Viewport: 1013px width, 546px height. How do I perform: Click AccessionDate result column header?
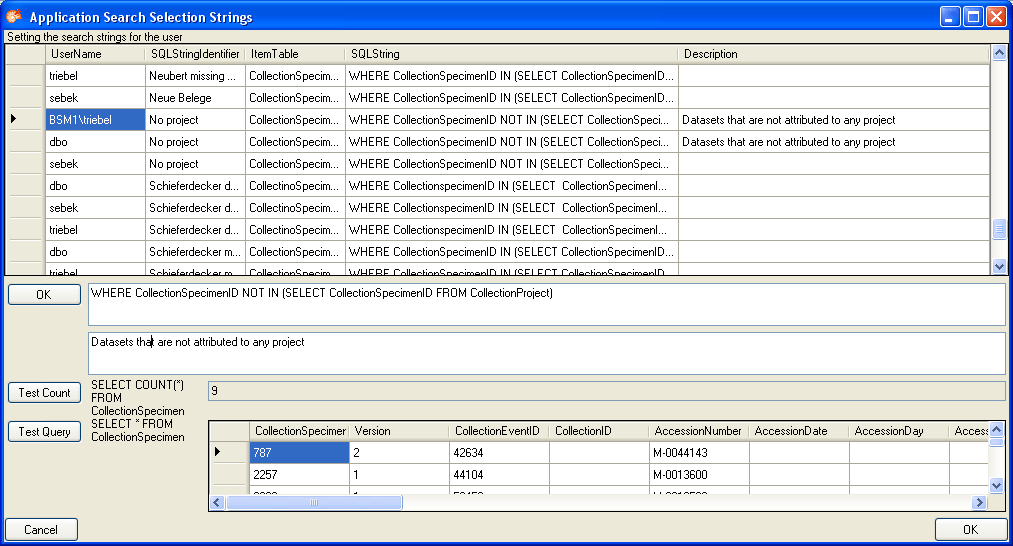pos(799,431)
